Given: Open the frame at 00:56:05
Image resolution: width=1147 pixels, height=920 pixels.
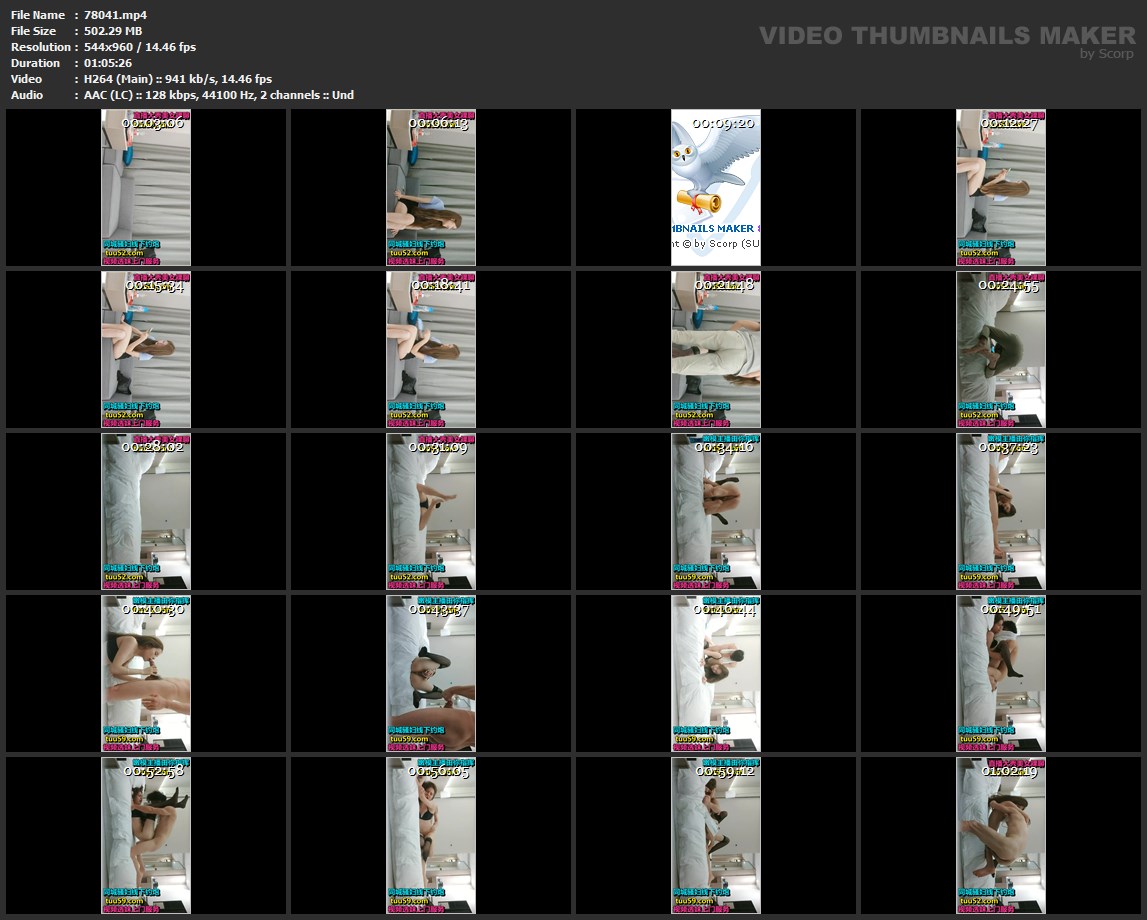Looking at the screenshot, I should point(431,835).
